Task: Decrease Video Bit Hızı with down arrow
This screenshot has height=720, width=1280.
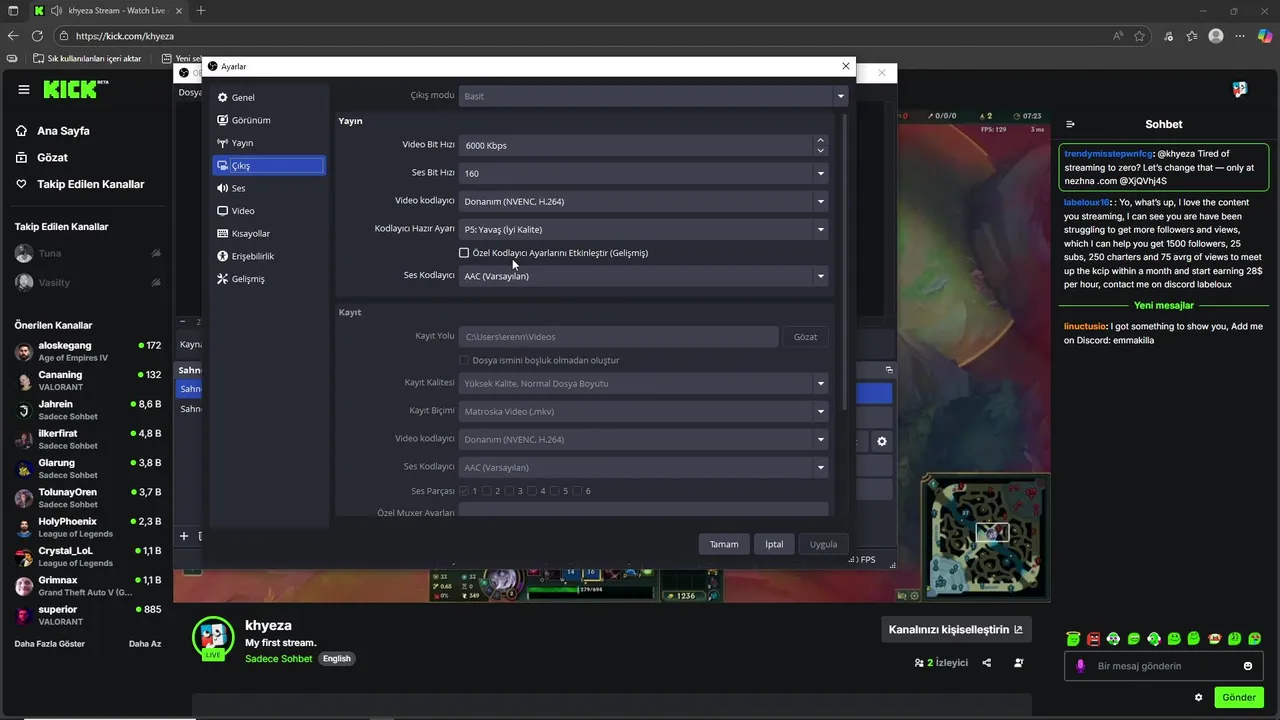Action: 820,150
